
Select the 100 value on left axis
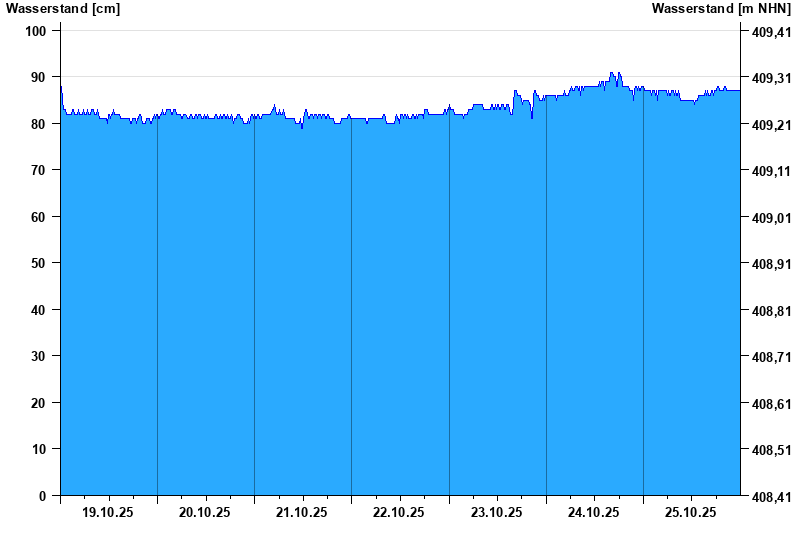pyautogui.click(x=35, y=31)
